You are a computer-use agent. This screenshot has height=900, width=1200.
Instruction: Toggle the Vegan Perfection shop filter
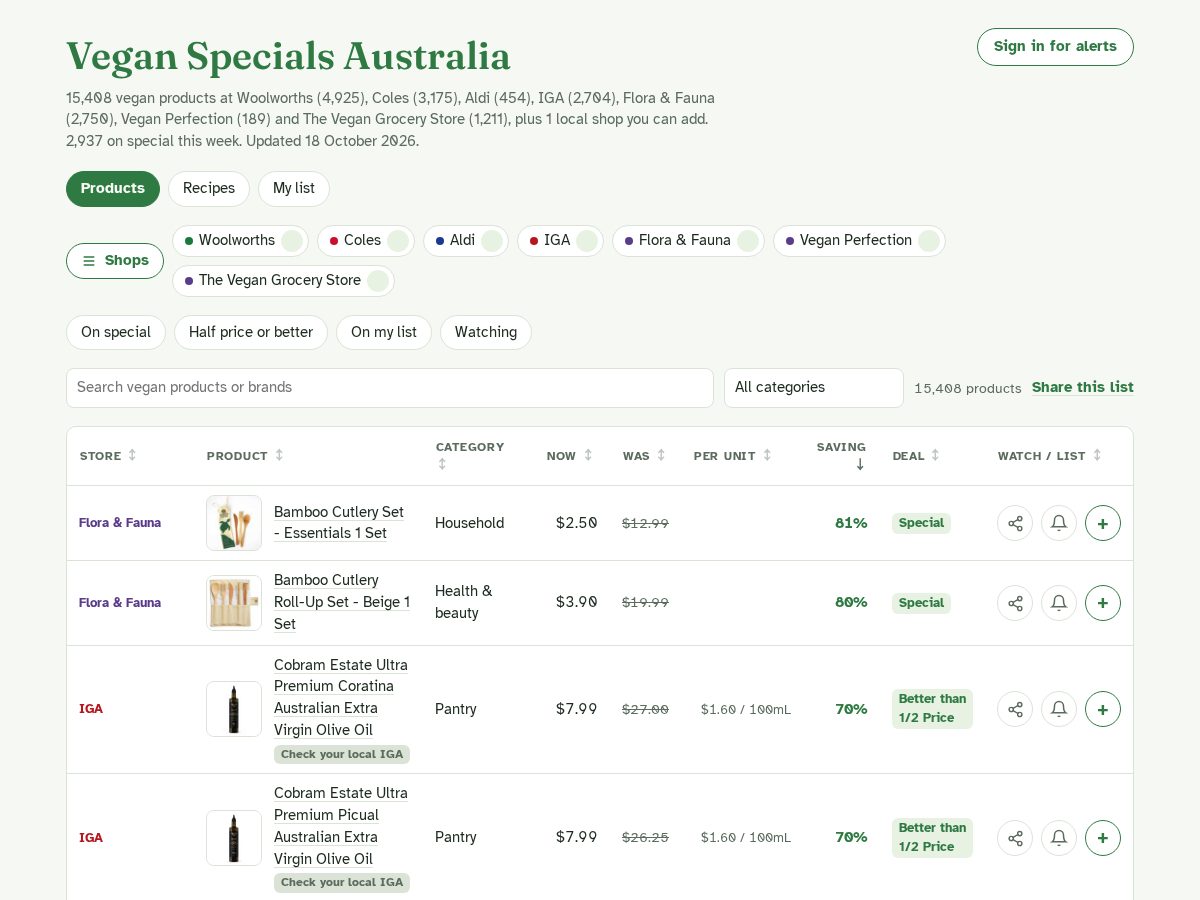[859, 241]
